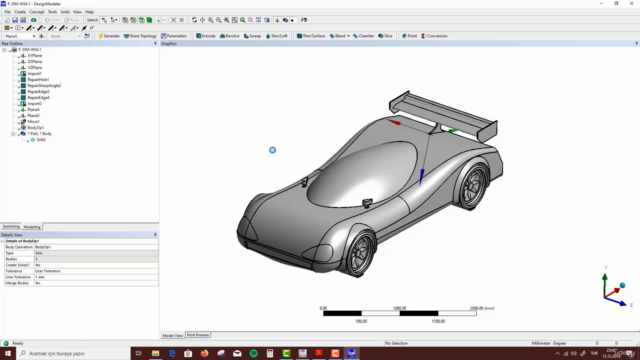Screen dimensions: 640x360
Task: Open the View menu
Action: click(x=77, y=12)
